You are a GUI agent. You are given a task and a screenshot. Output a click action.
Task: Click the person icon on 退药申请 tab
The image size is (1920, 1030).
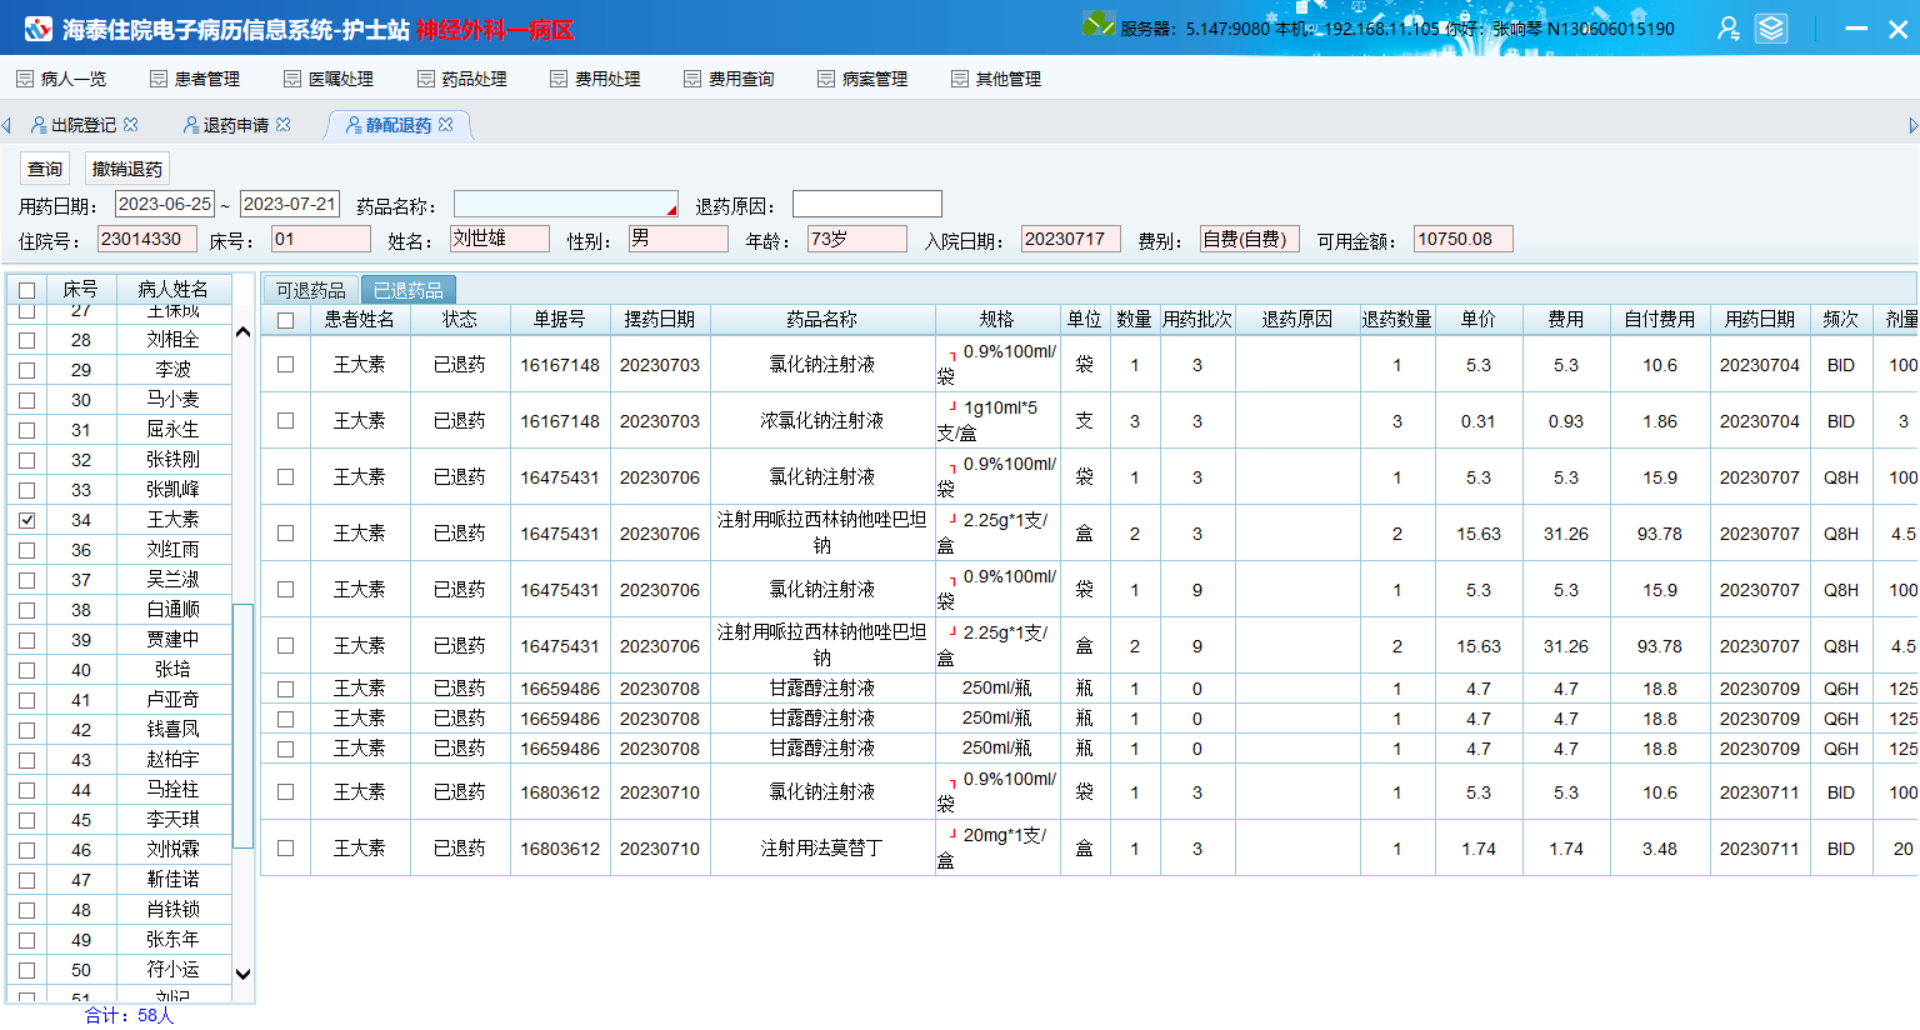tap(191, 125)
